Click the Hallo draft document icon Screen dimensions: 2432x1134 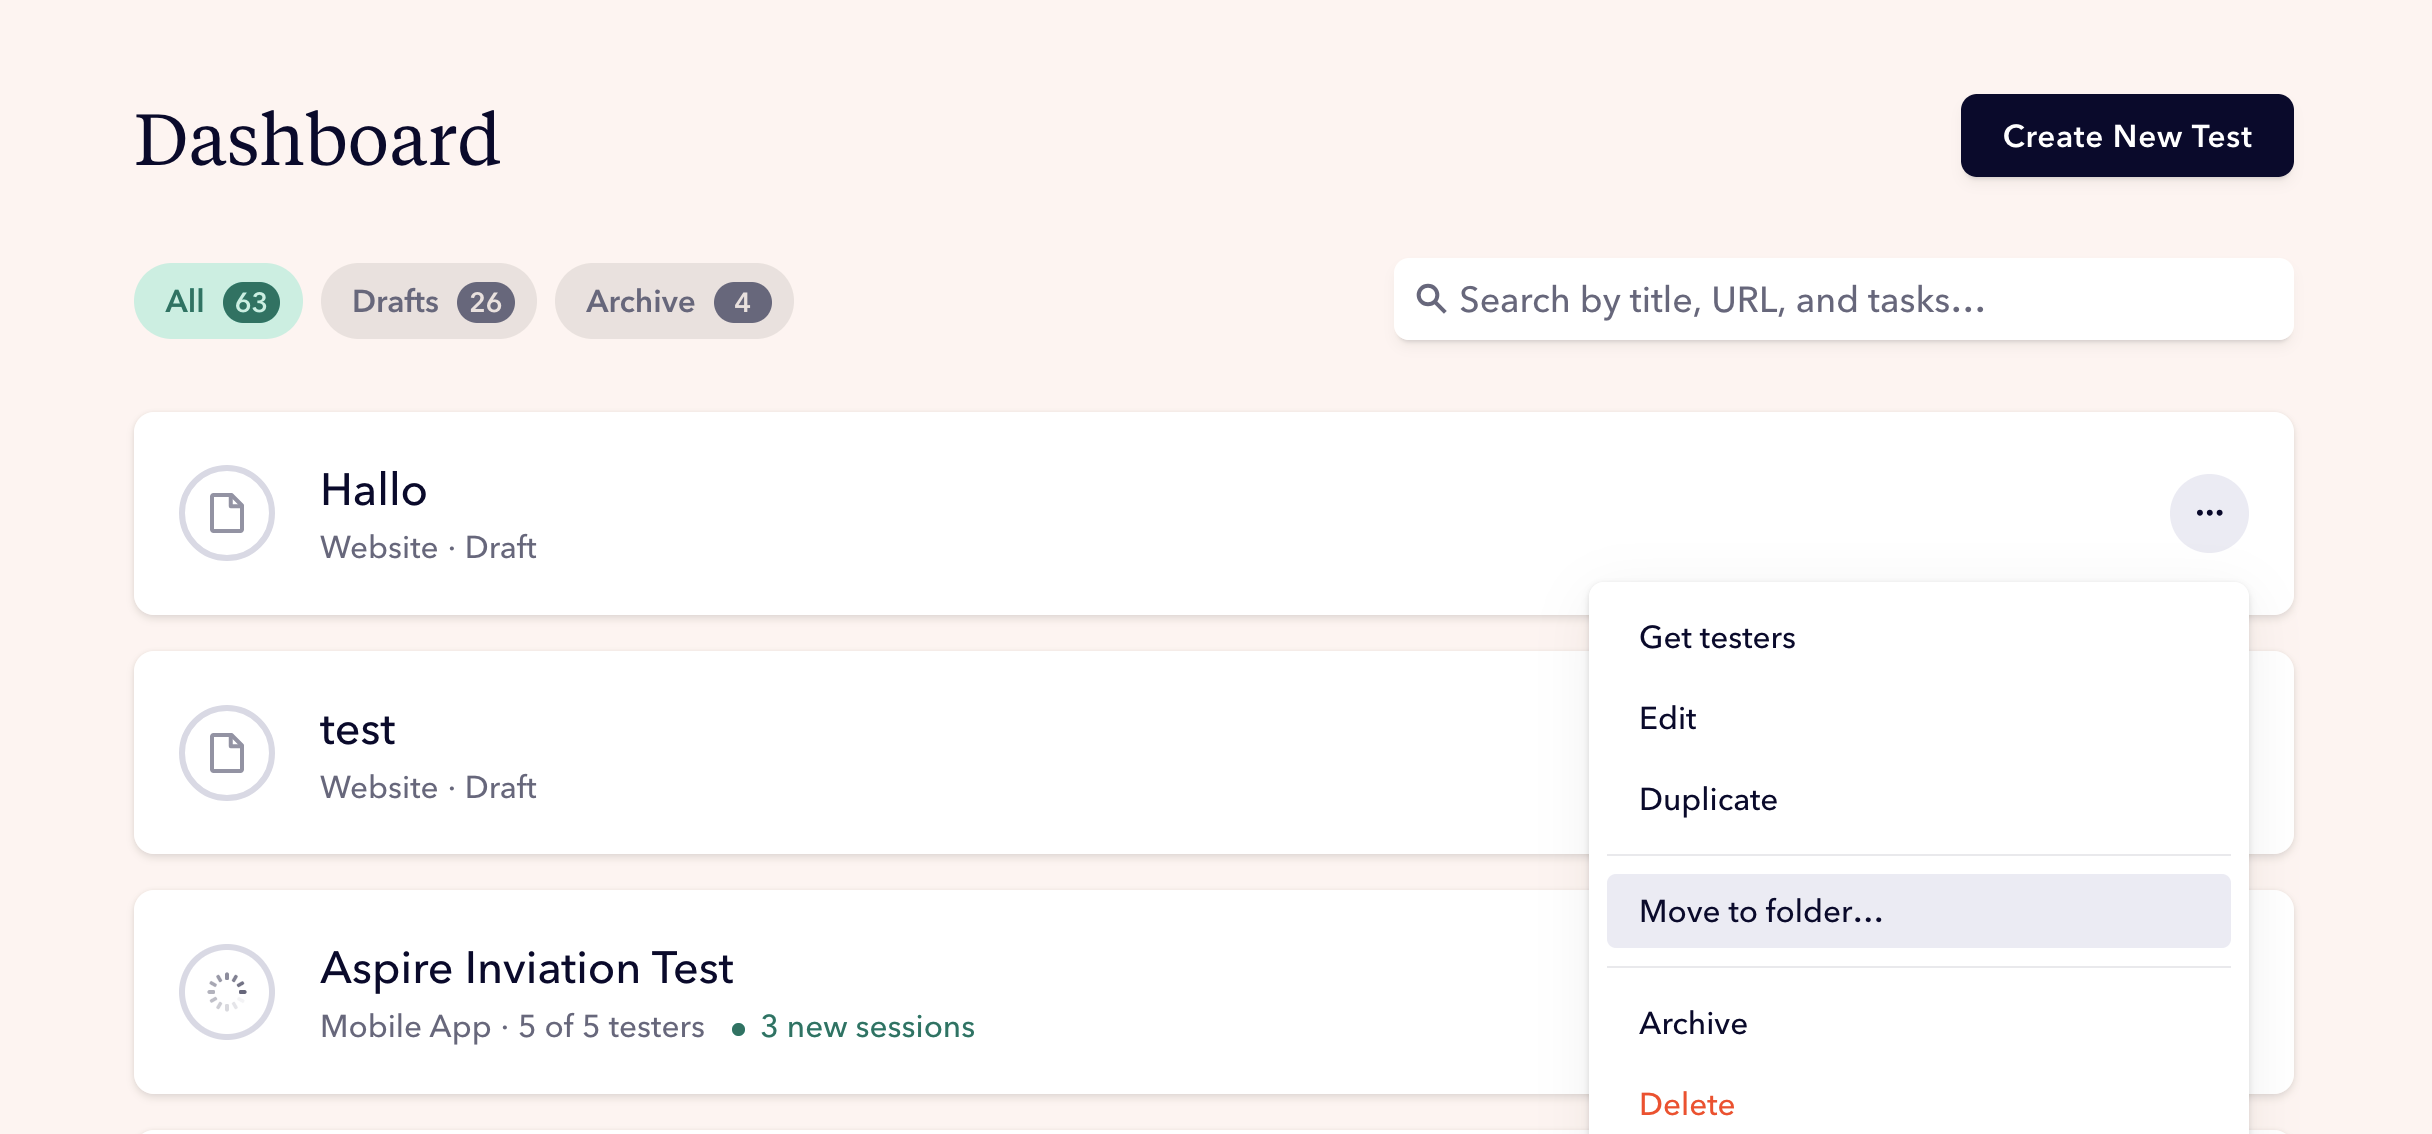click(227, 513)
